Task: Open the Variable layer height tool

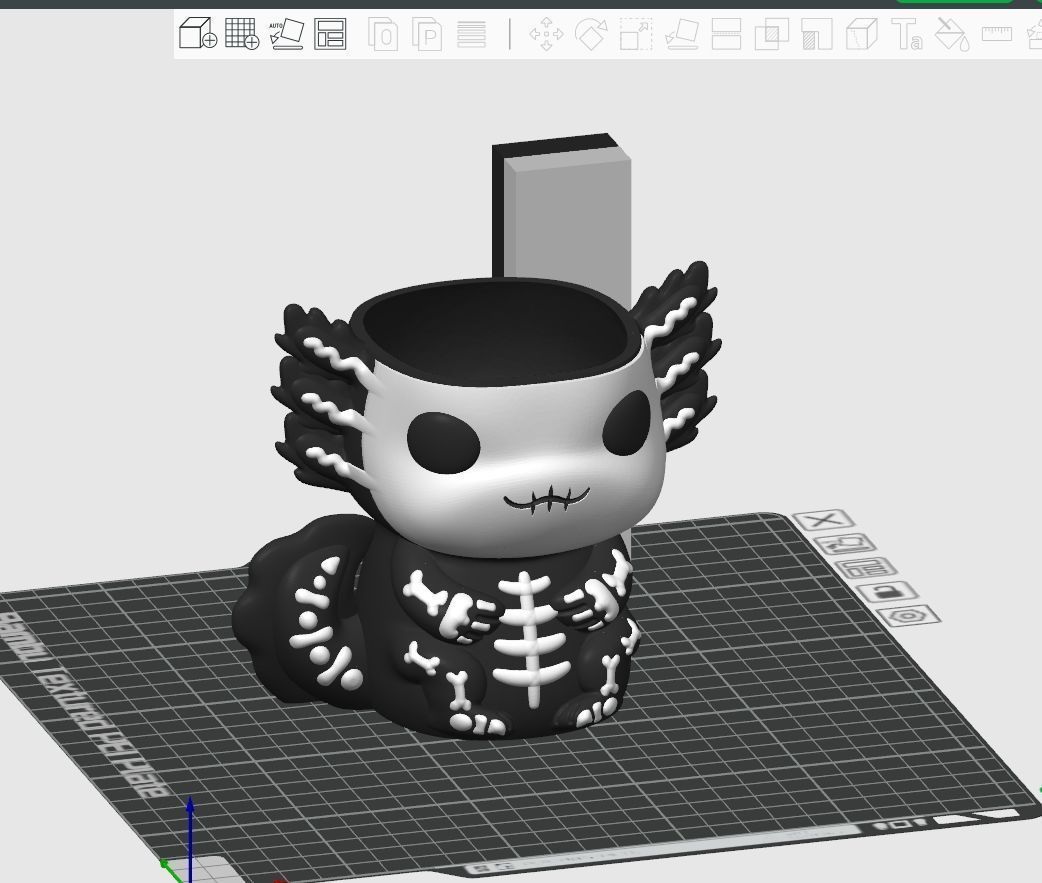Action: click(471, 34)
